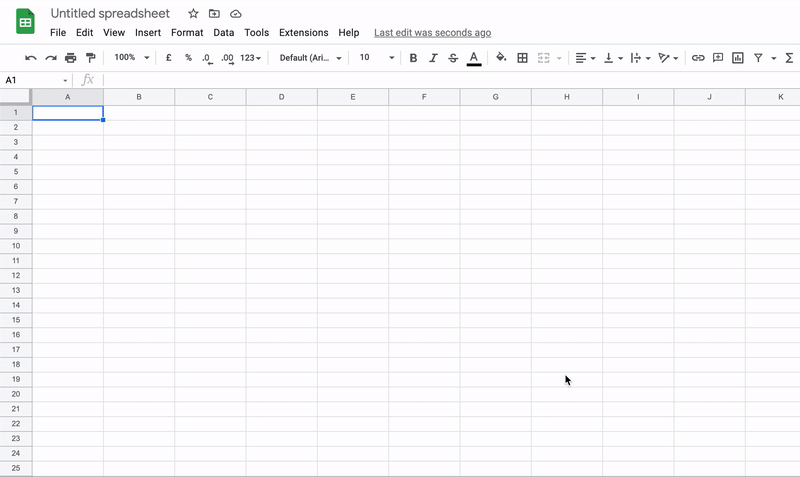The image size is (800, 477).
Task: Open the 100% zoom dropdown
Action: click(x=129, y=58)
